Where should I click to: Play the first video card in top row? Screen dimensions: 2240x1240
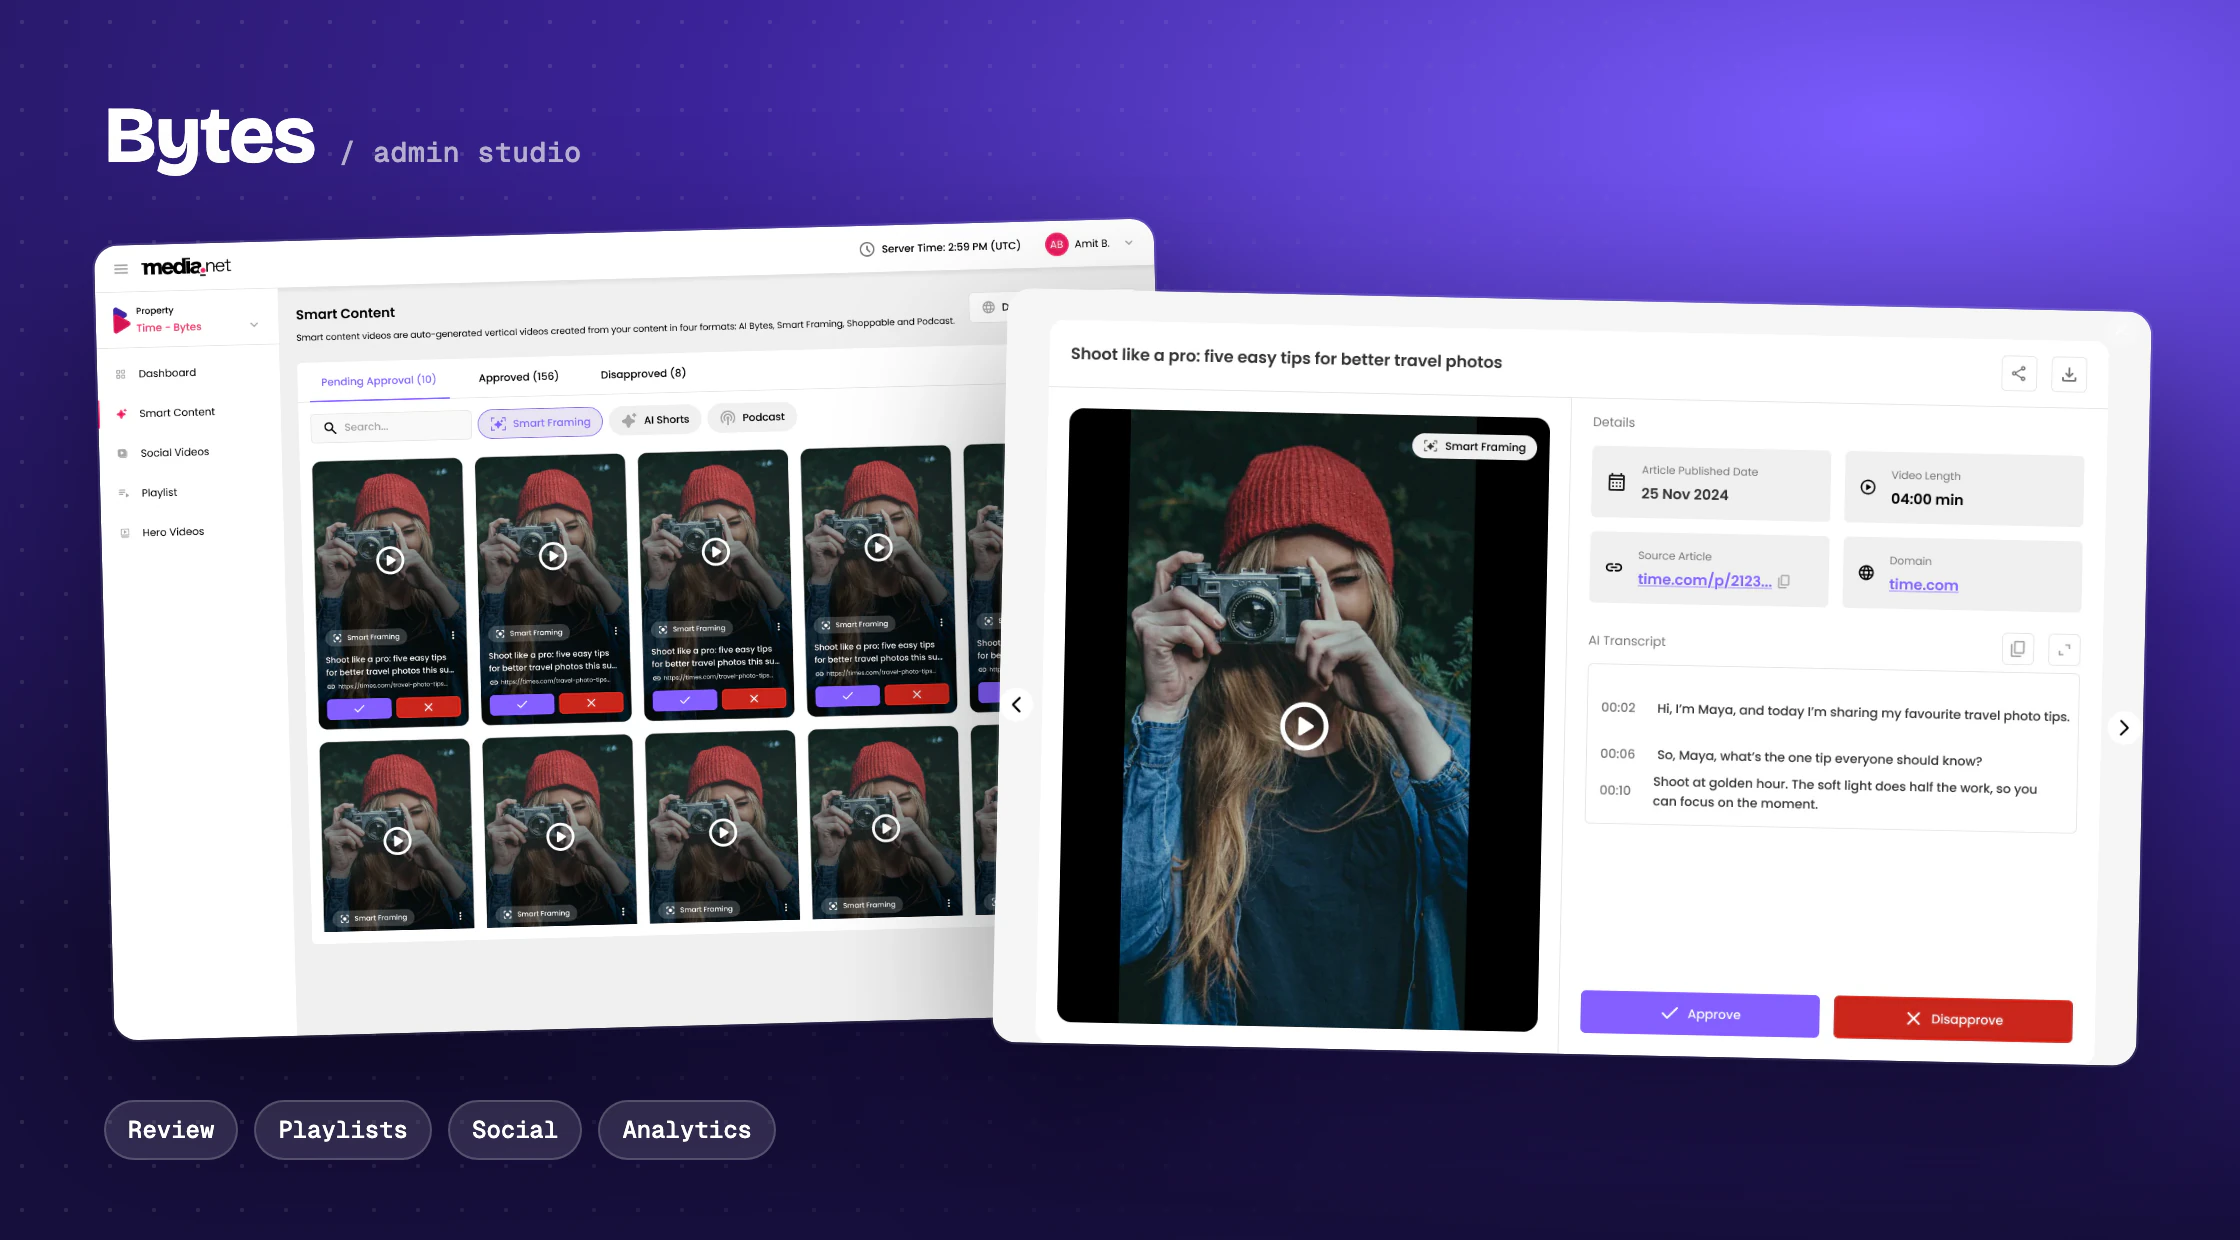tap(390, 560)
